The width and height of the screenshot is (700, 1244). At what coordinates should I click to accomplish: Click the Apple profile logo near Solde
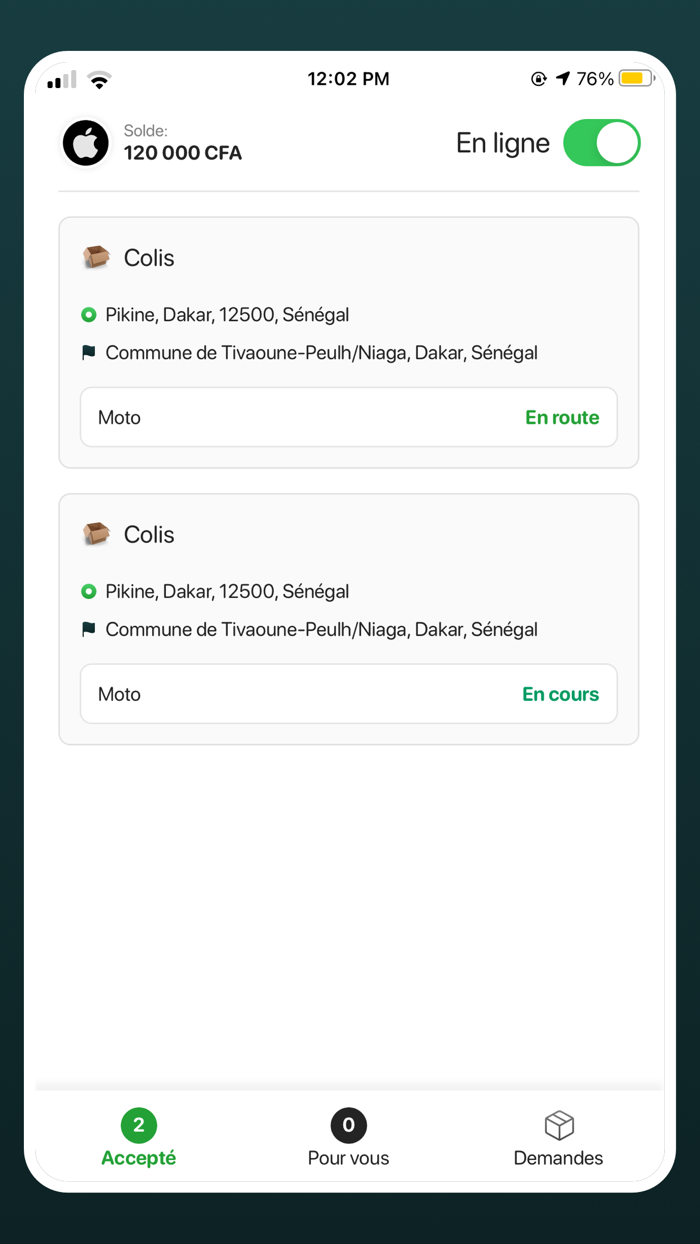click(x=85, y=143)
